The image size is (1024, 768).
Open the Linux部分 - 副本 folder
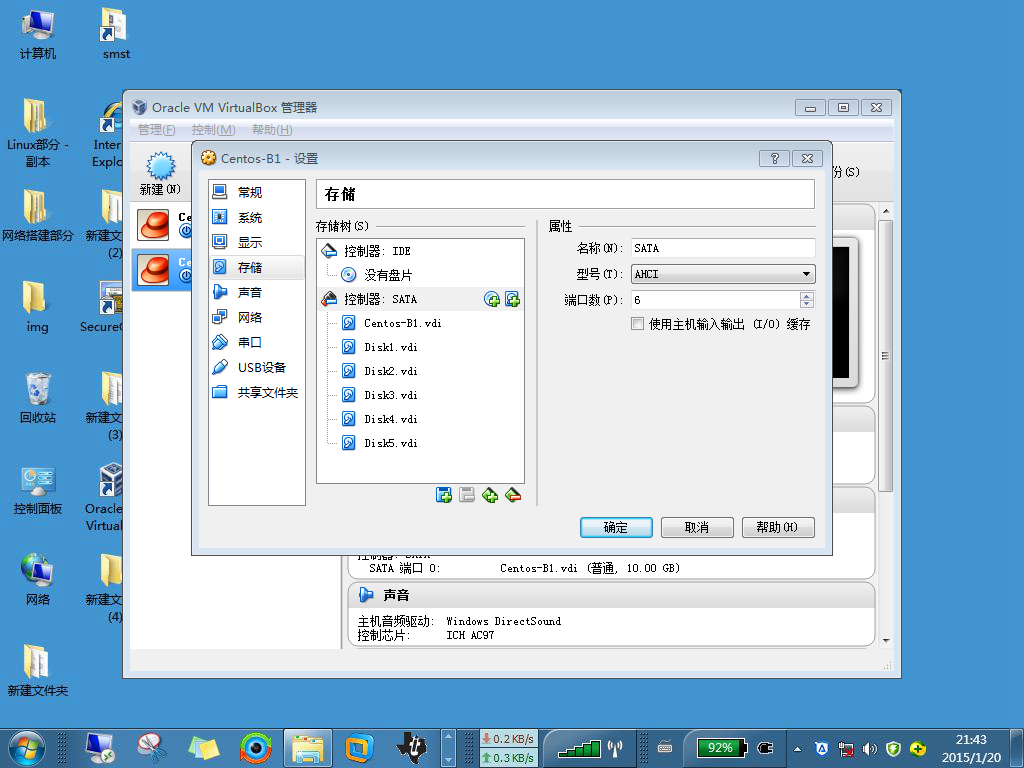pos(37,133)
